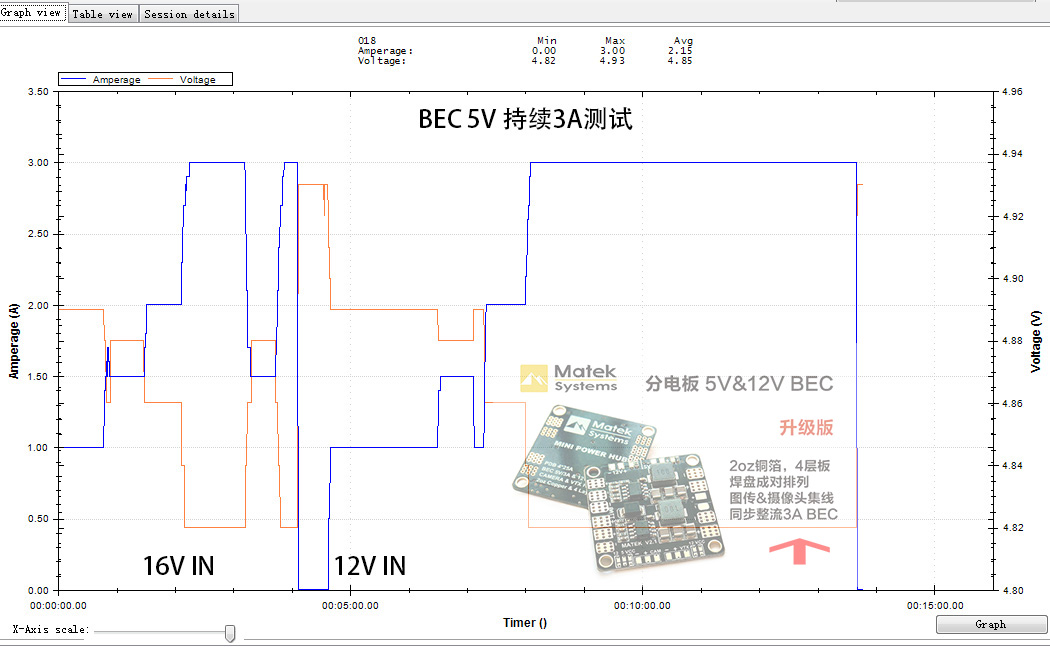Select the 00:15:00.00 time axis label
This screenshot has height=647, width=1050.
pos(935,605)
